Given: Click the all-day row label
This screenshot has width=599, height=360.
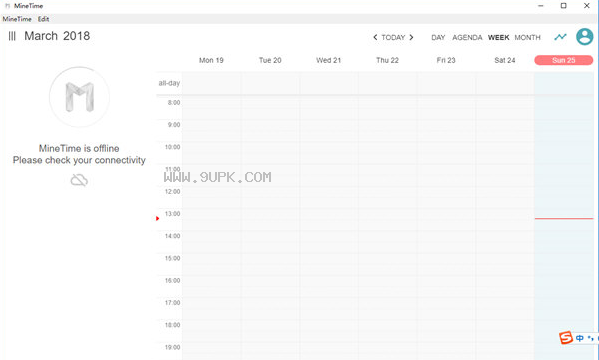Looking at the screenshot, I should tap(169, 83).
